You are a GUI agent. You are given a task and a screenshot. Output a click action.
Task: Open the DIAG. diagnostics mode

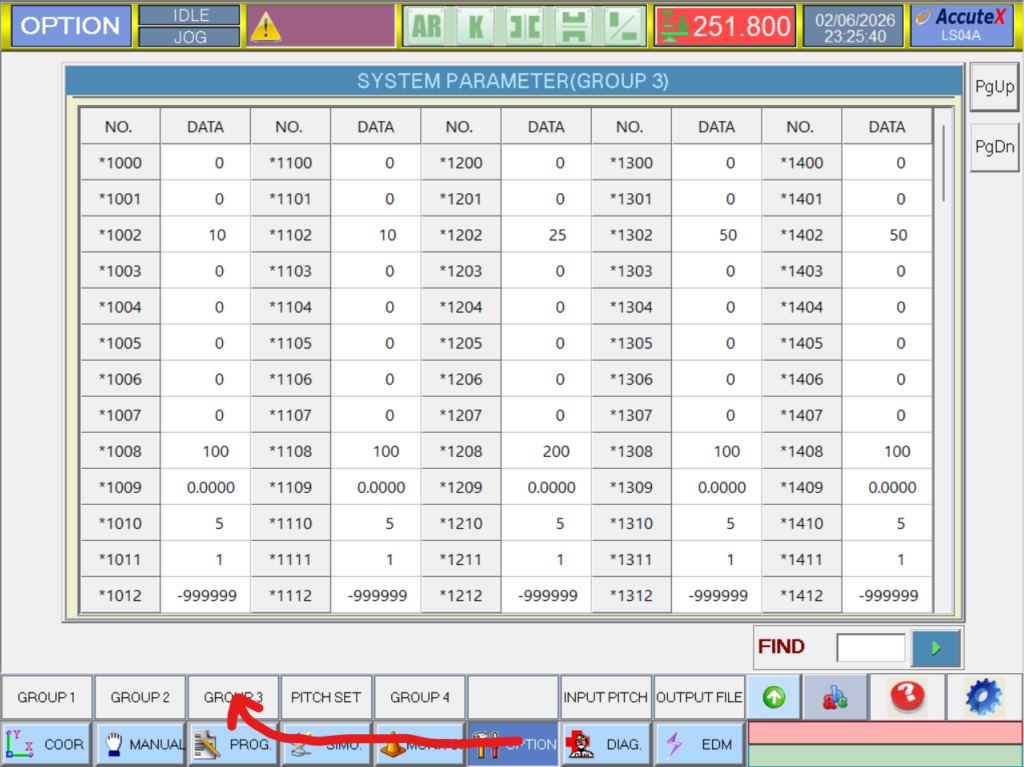click(x=605, y=744)
